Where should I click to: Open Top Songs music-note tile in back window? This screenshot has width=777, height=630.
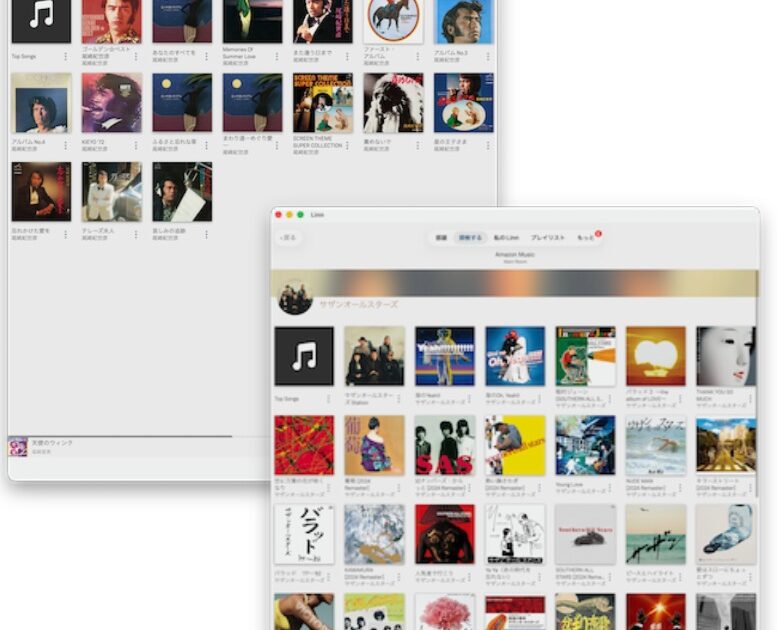(41, 20)
